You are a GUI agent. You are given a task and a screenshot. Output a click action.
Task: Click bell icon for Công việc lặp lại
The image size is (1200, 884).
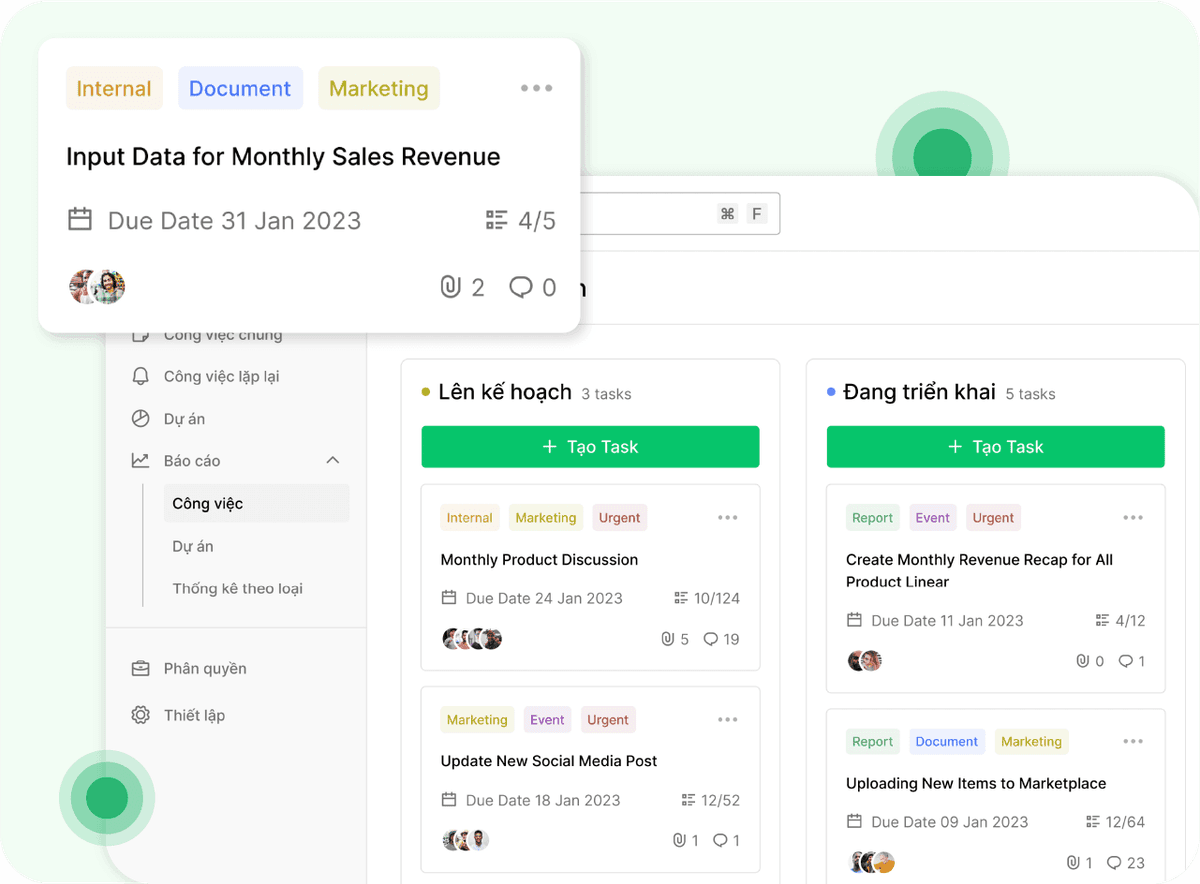pyautogui.click(x=141, y=377)
